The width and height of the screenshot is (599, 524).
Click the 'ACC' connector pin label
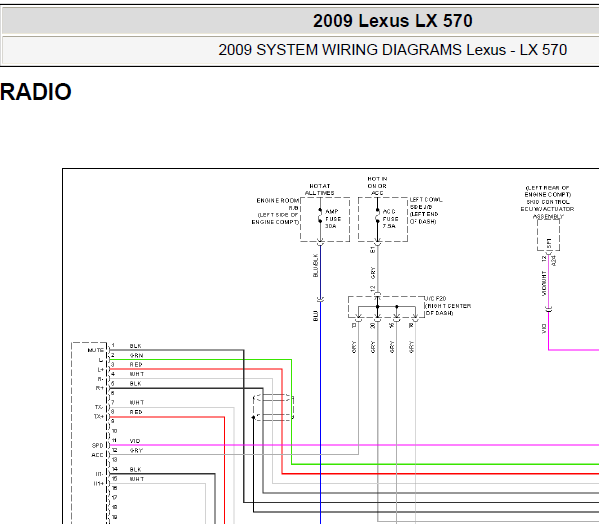(x=97, y=455)
